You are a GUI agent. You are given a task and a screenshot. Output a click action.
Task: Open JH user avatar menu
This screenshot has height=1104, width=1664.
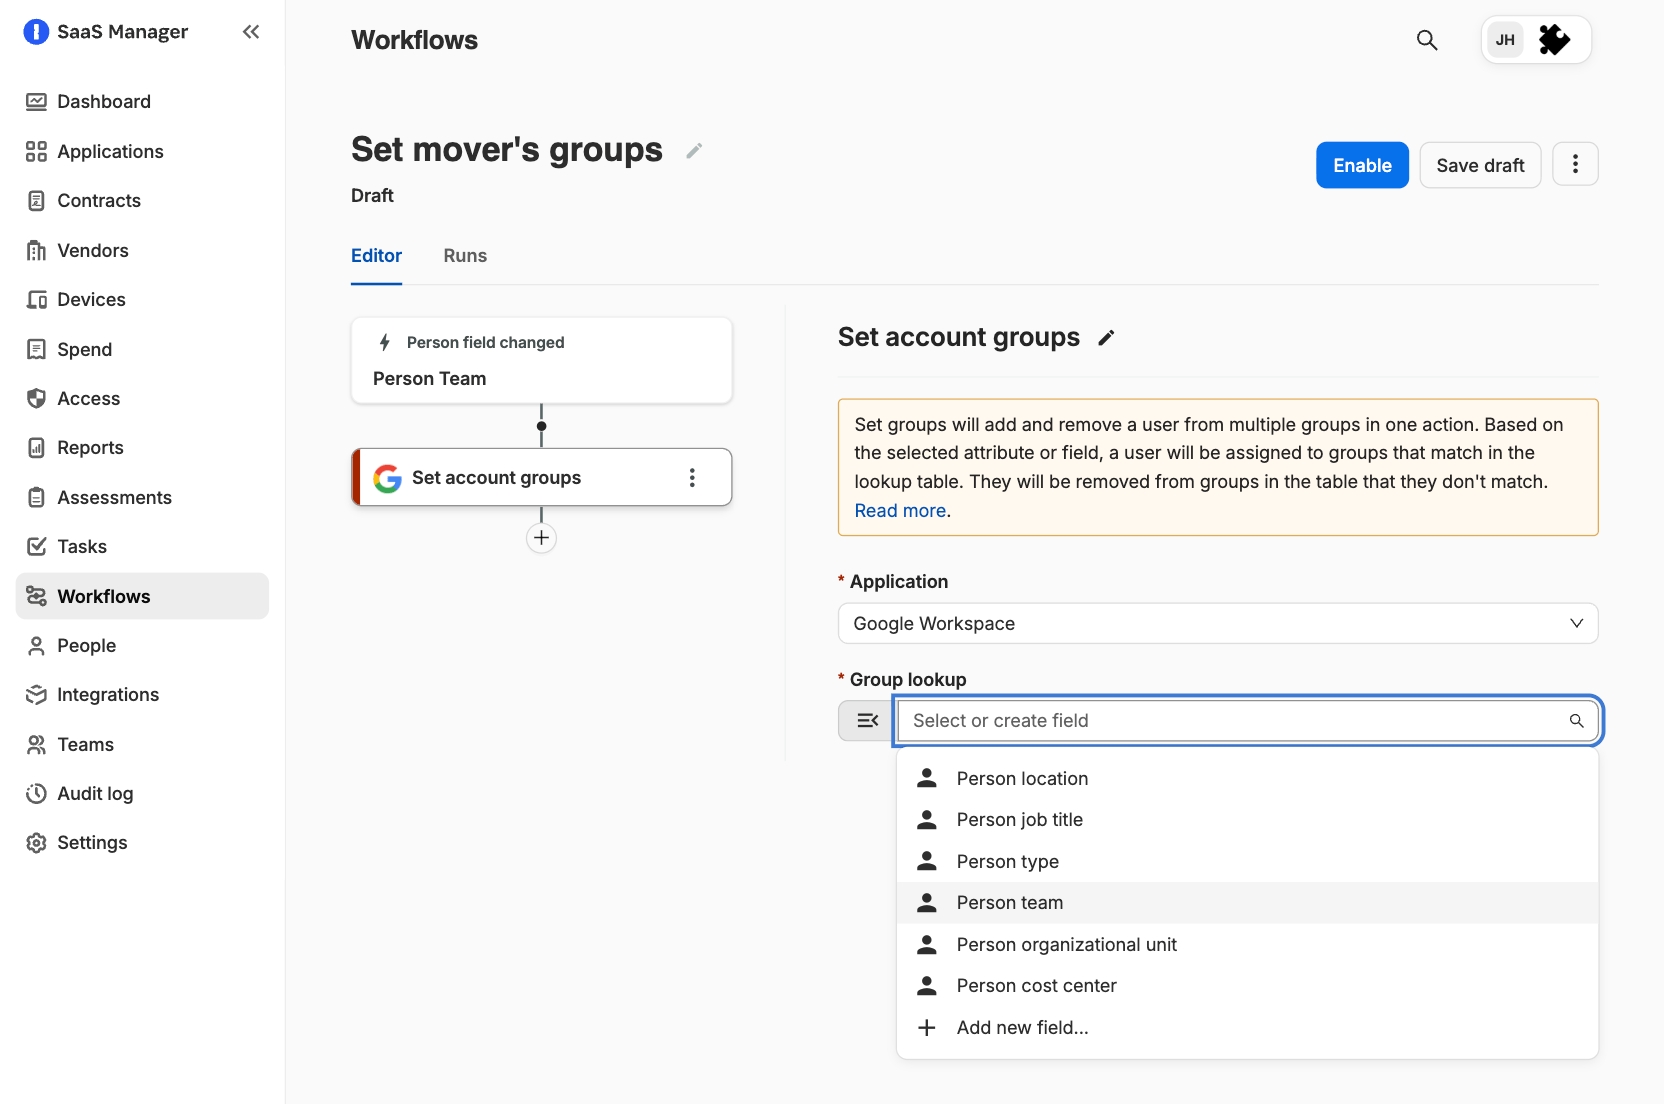1505,40
